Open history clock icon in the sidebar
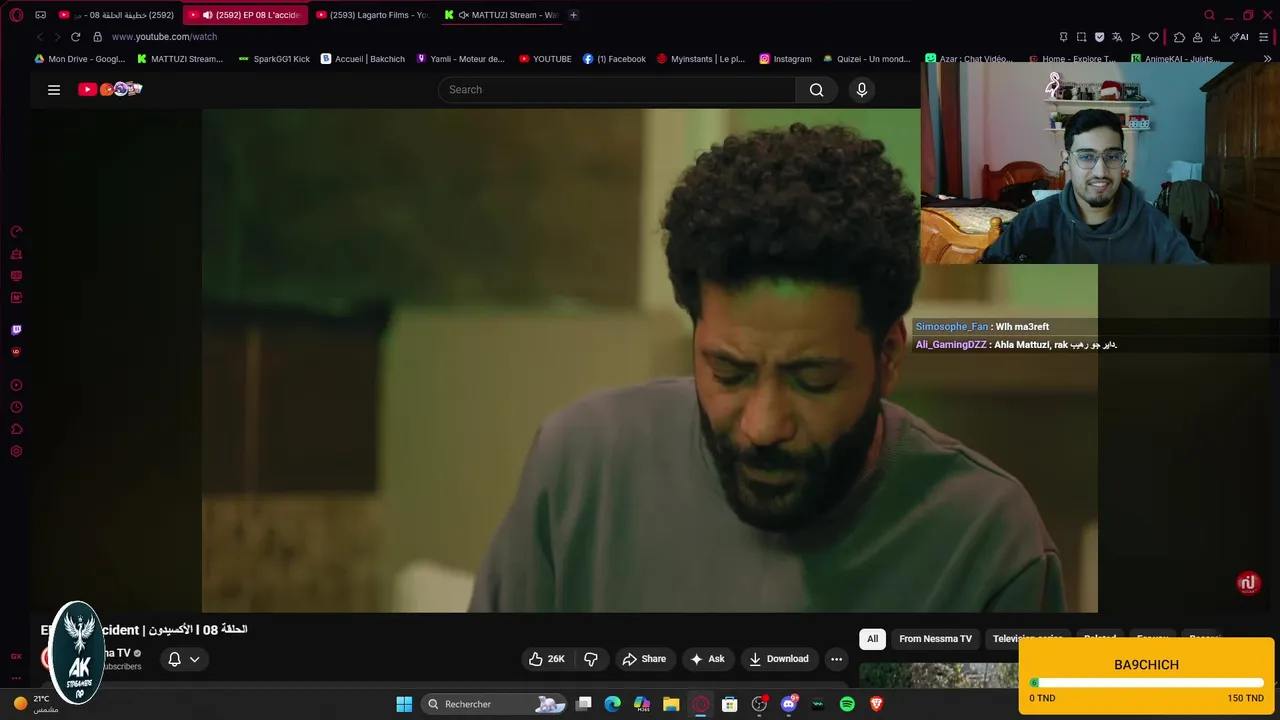1280x720 pixels. tap(16, 408)
